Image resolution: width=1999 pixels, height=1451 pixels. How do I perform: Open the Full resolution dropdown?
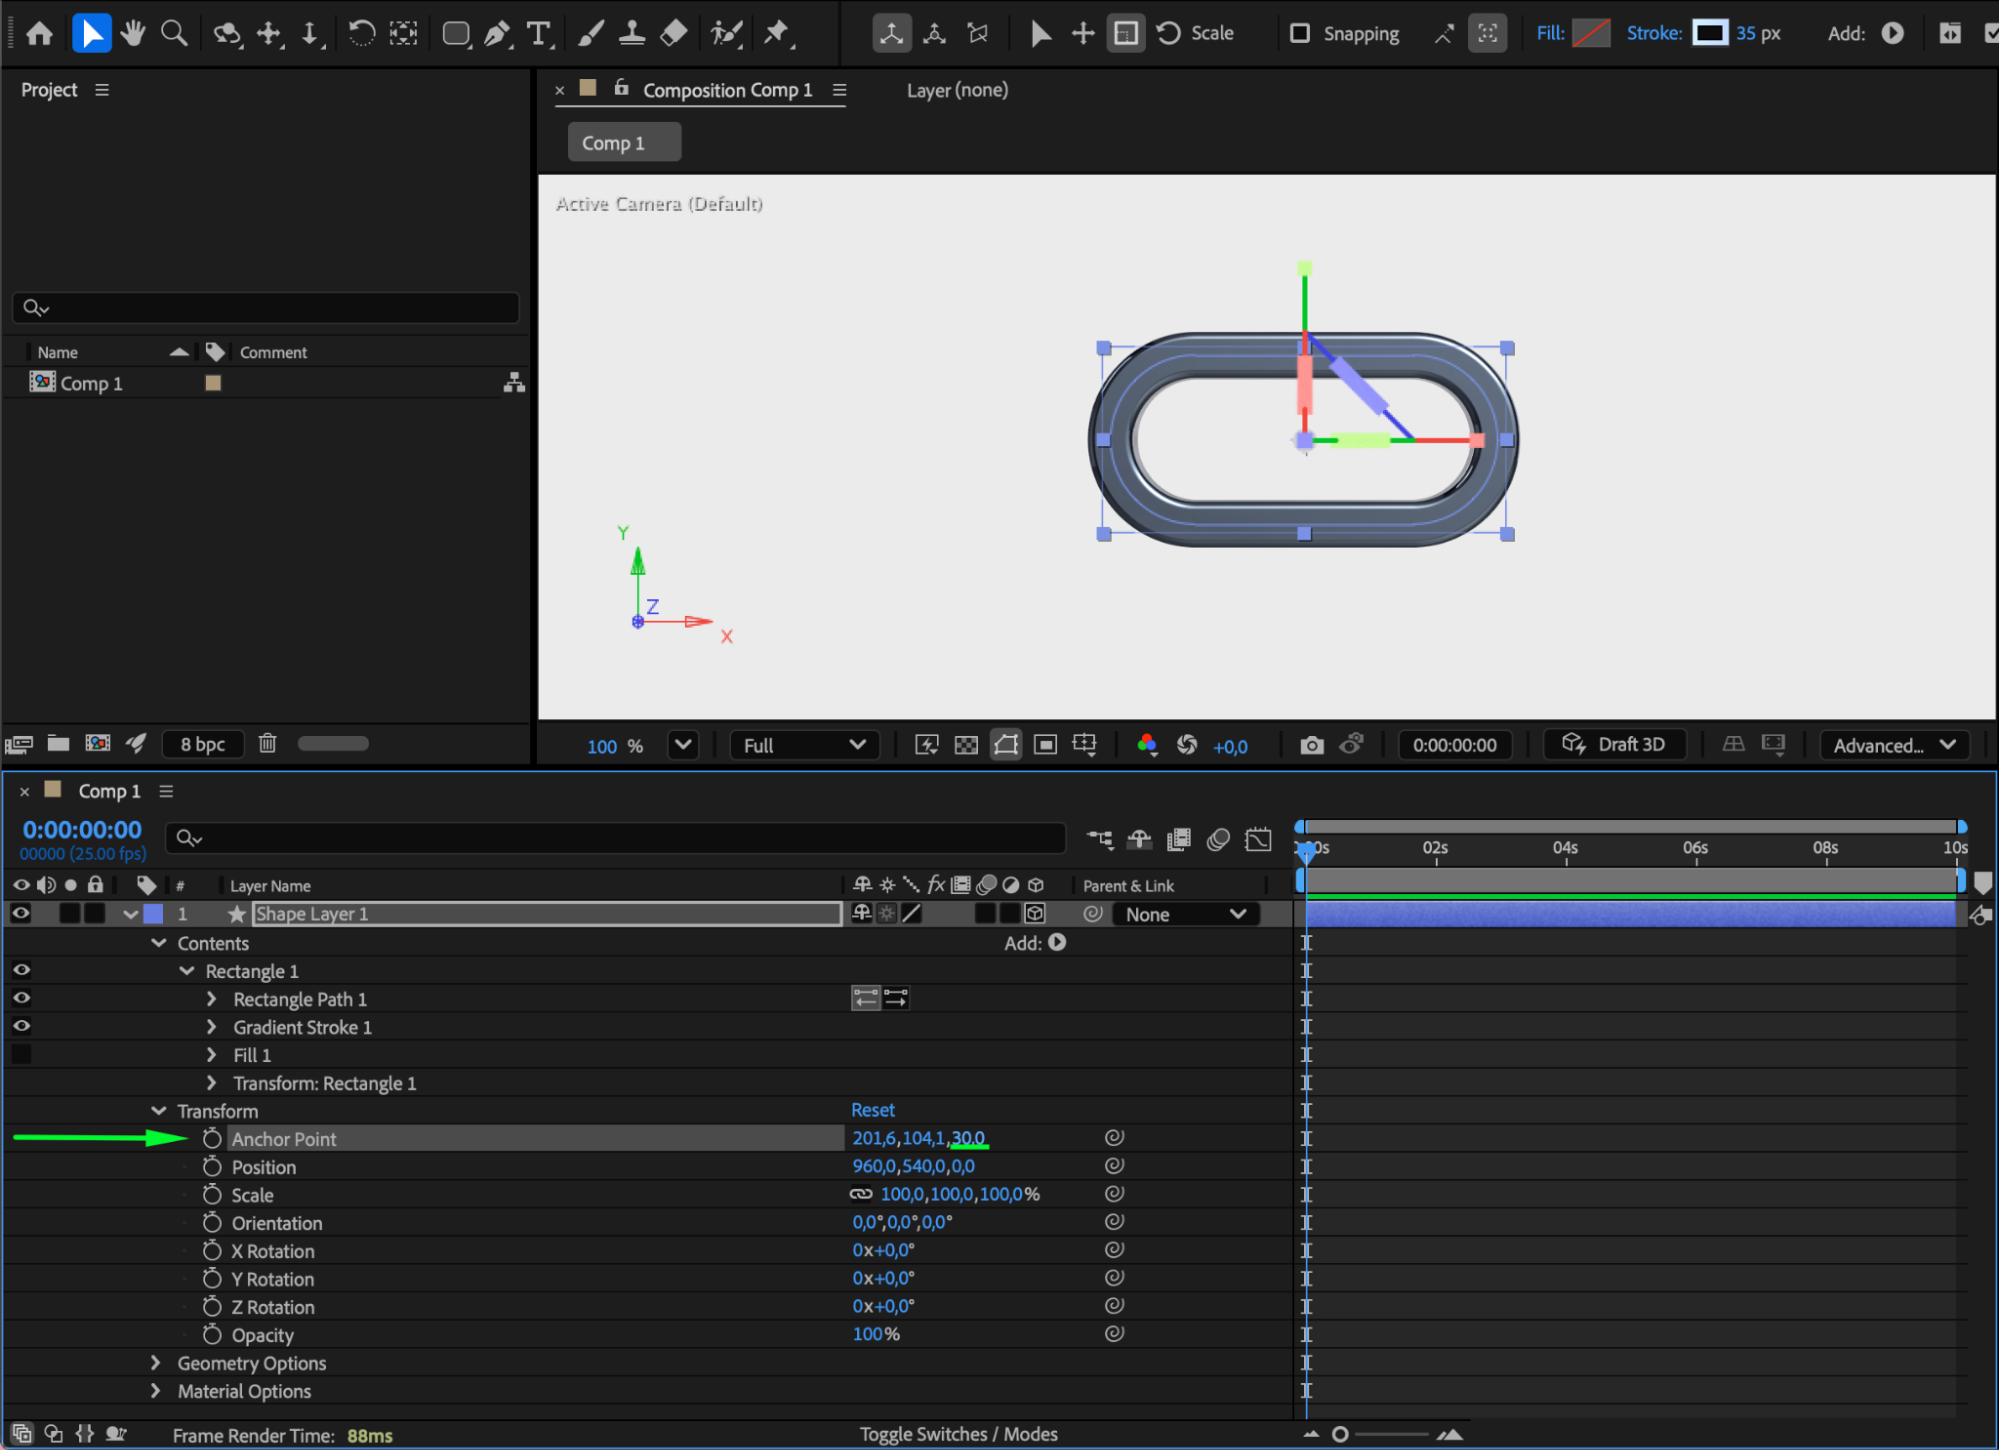[x=804, y=745]
